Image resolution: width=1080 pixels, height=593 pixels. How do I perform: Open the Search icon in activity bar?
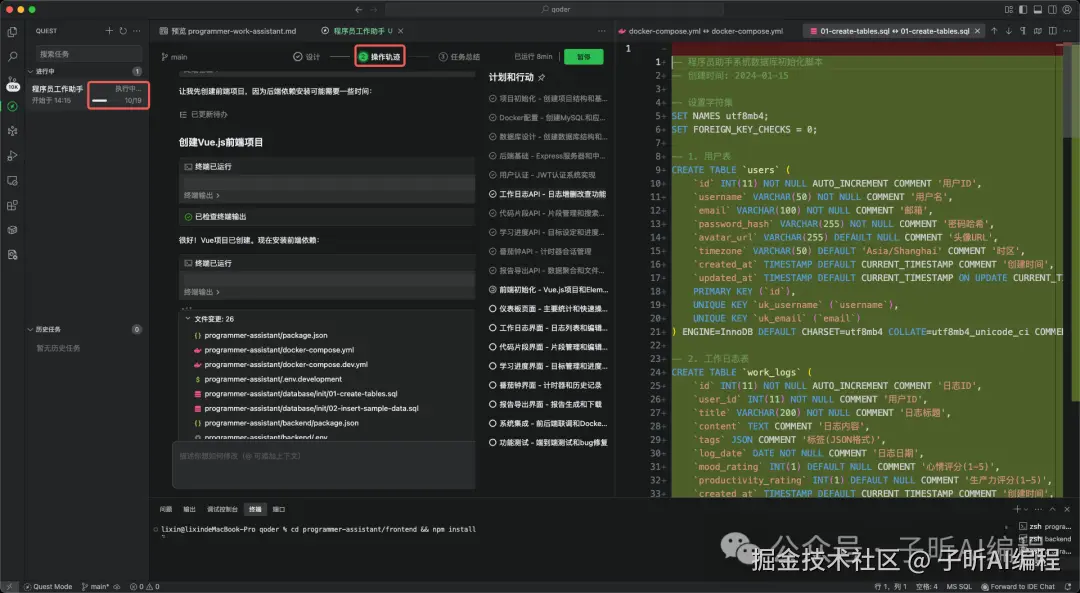[12, 56]
